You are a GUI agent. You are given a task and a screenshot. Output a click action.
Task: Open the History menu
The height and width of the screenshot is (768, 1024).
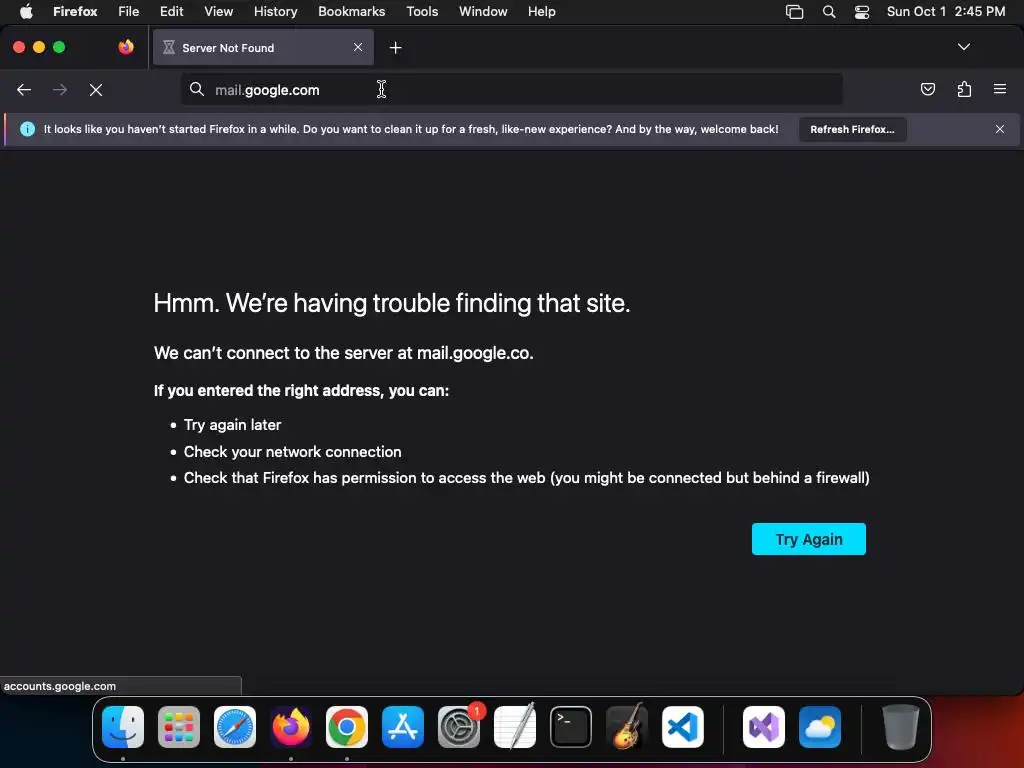click(x=275, y=11)
